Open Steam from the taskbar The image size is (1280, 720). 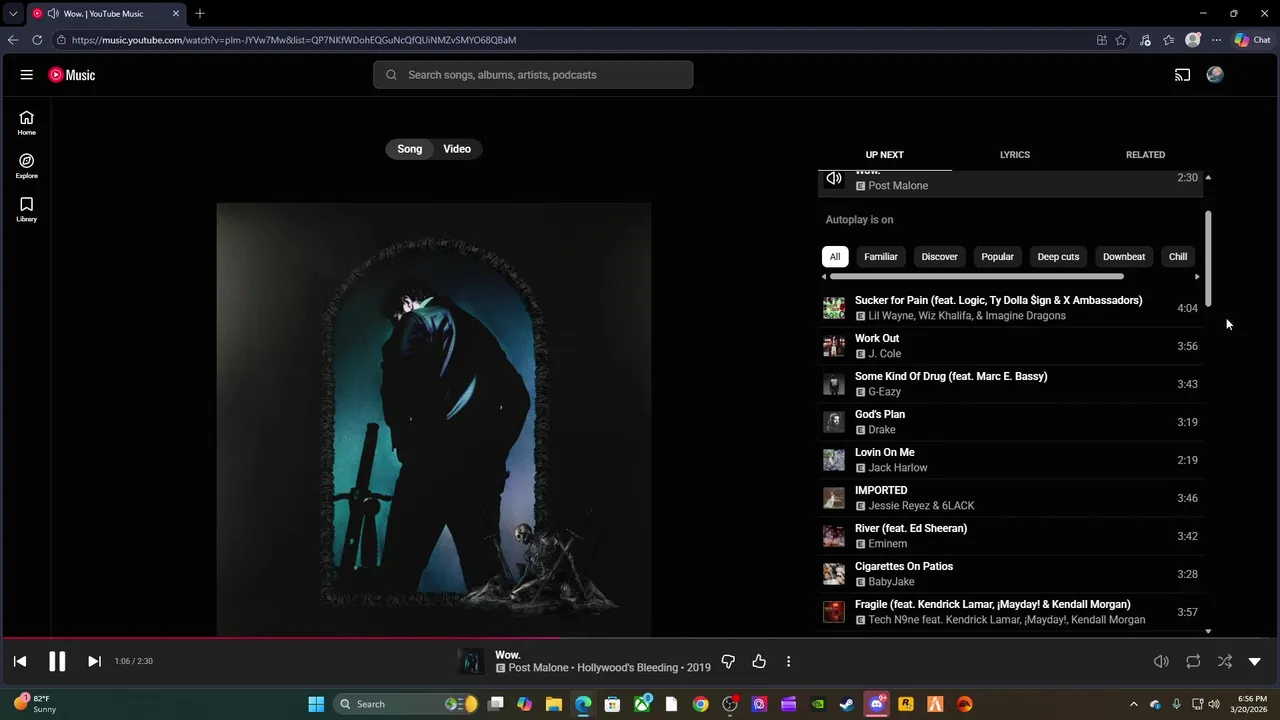tap(847, 704)
